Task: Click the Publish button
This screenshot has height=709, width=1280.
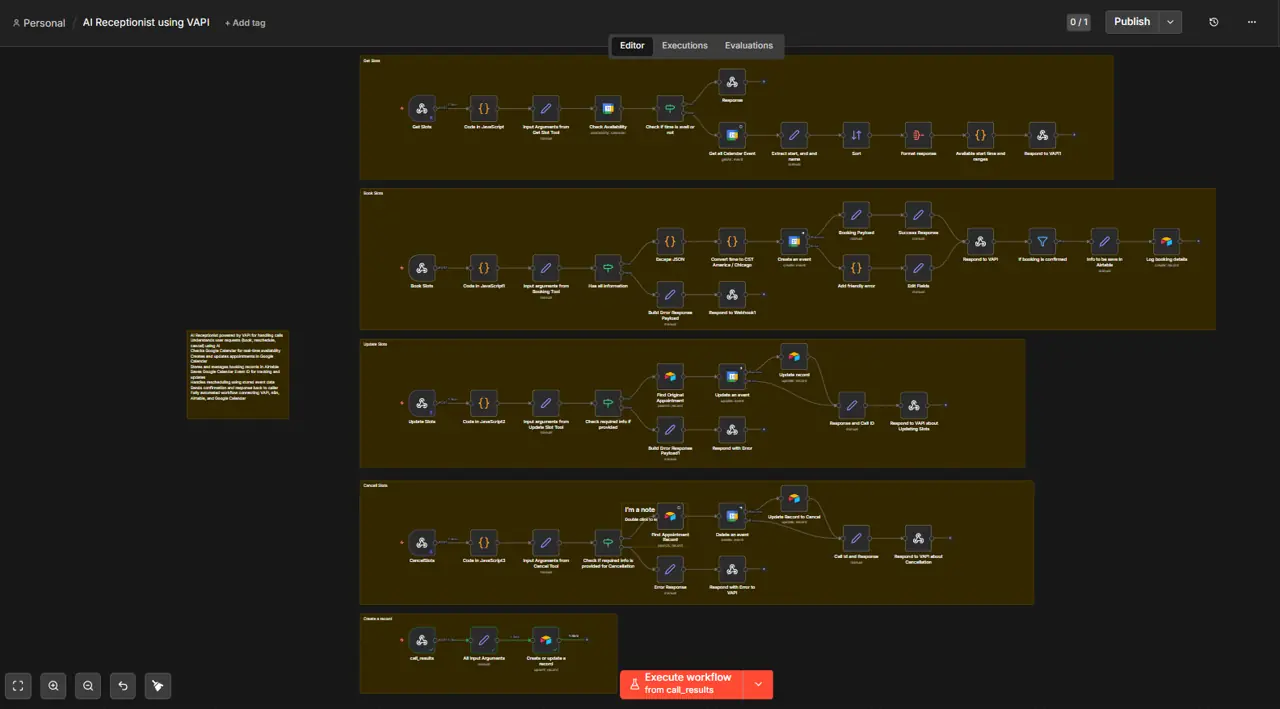Action: coord(1132,22)
